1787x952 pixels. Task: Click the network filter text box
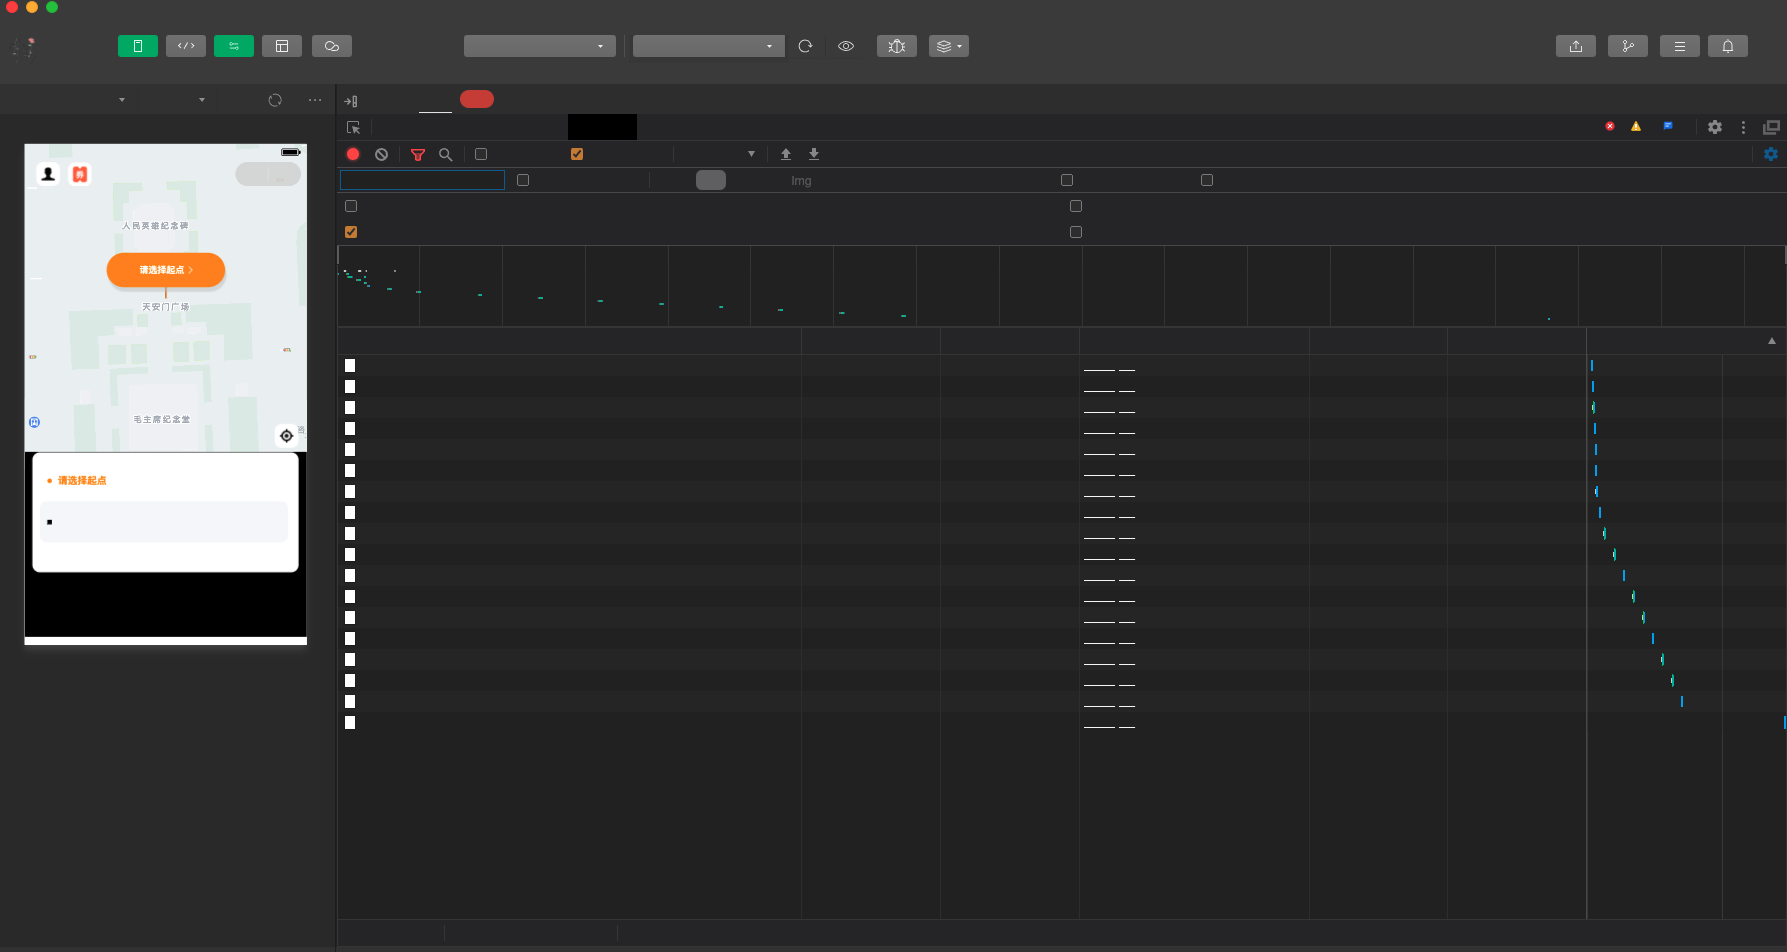point(422,180)
